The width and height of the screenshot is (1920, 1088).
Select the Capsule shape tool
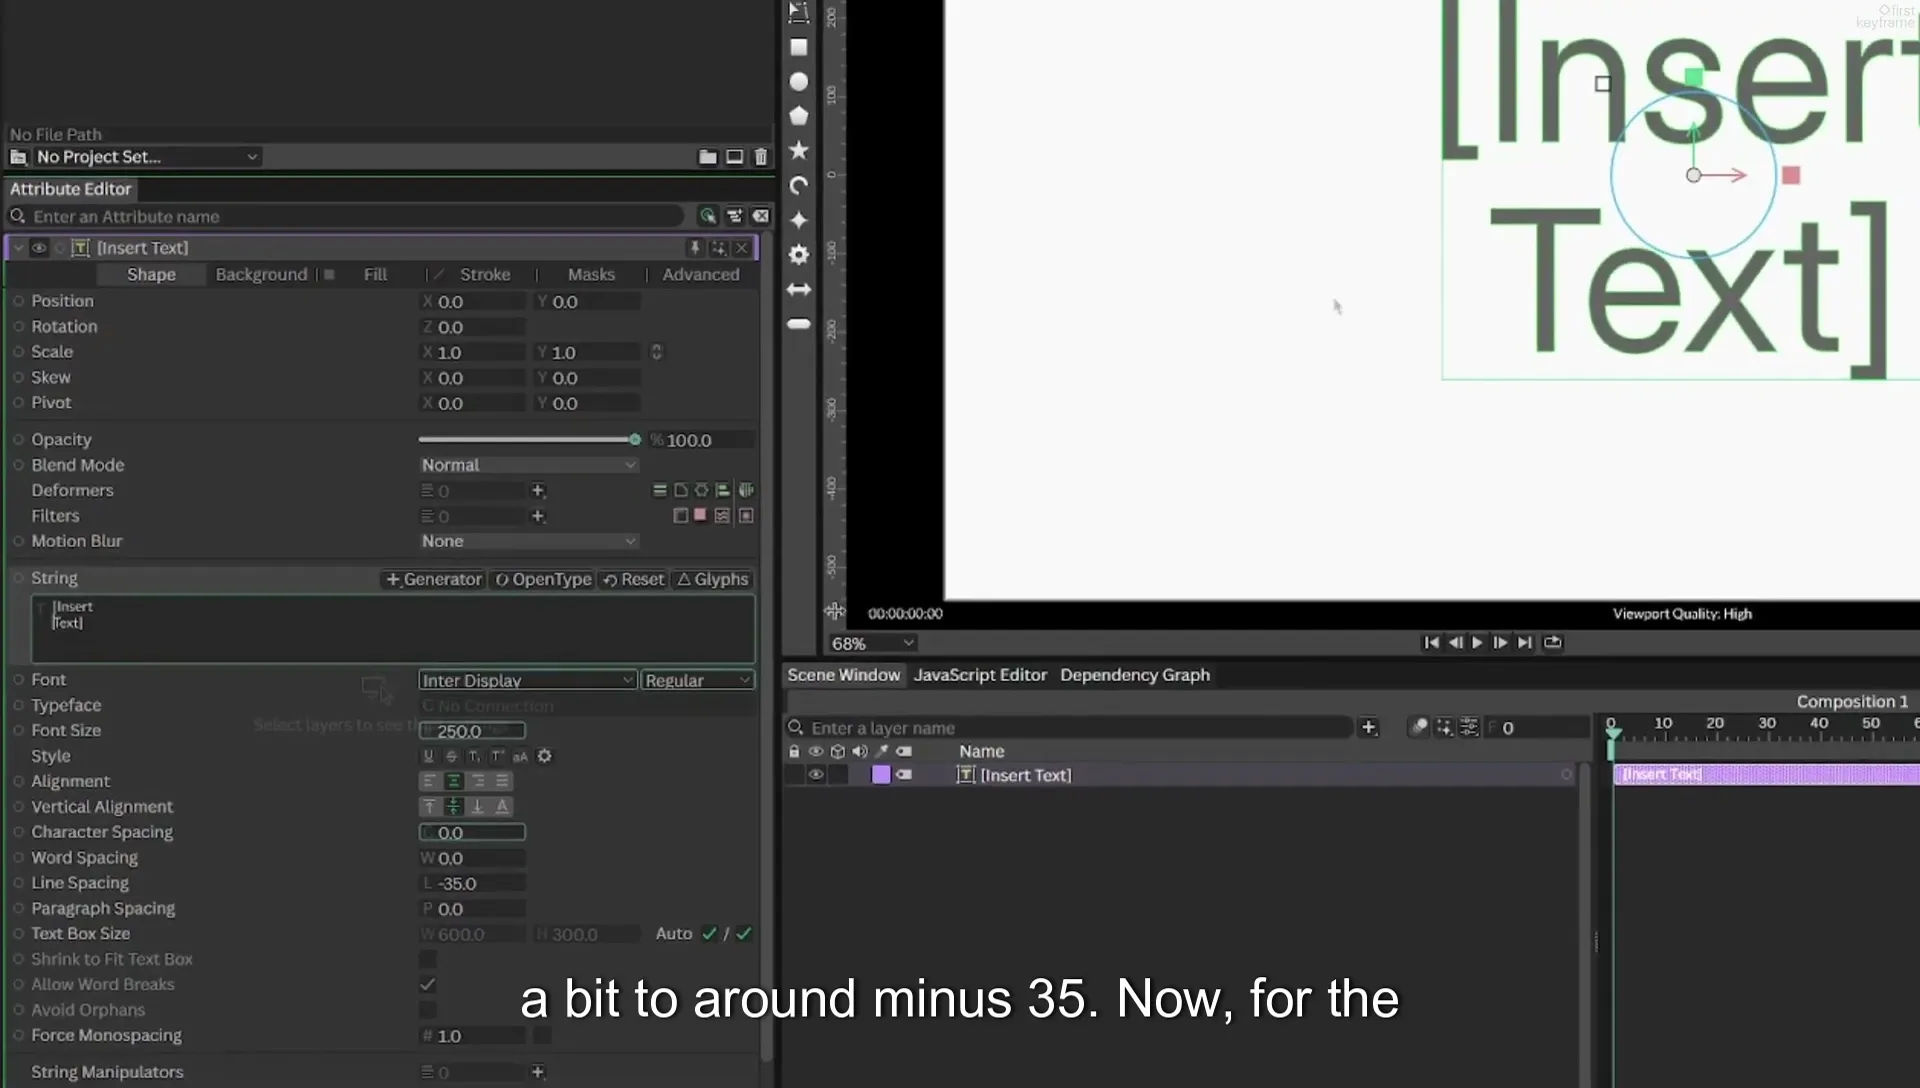pyautogui.click(x=798, y=324)
